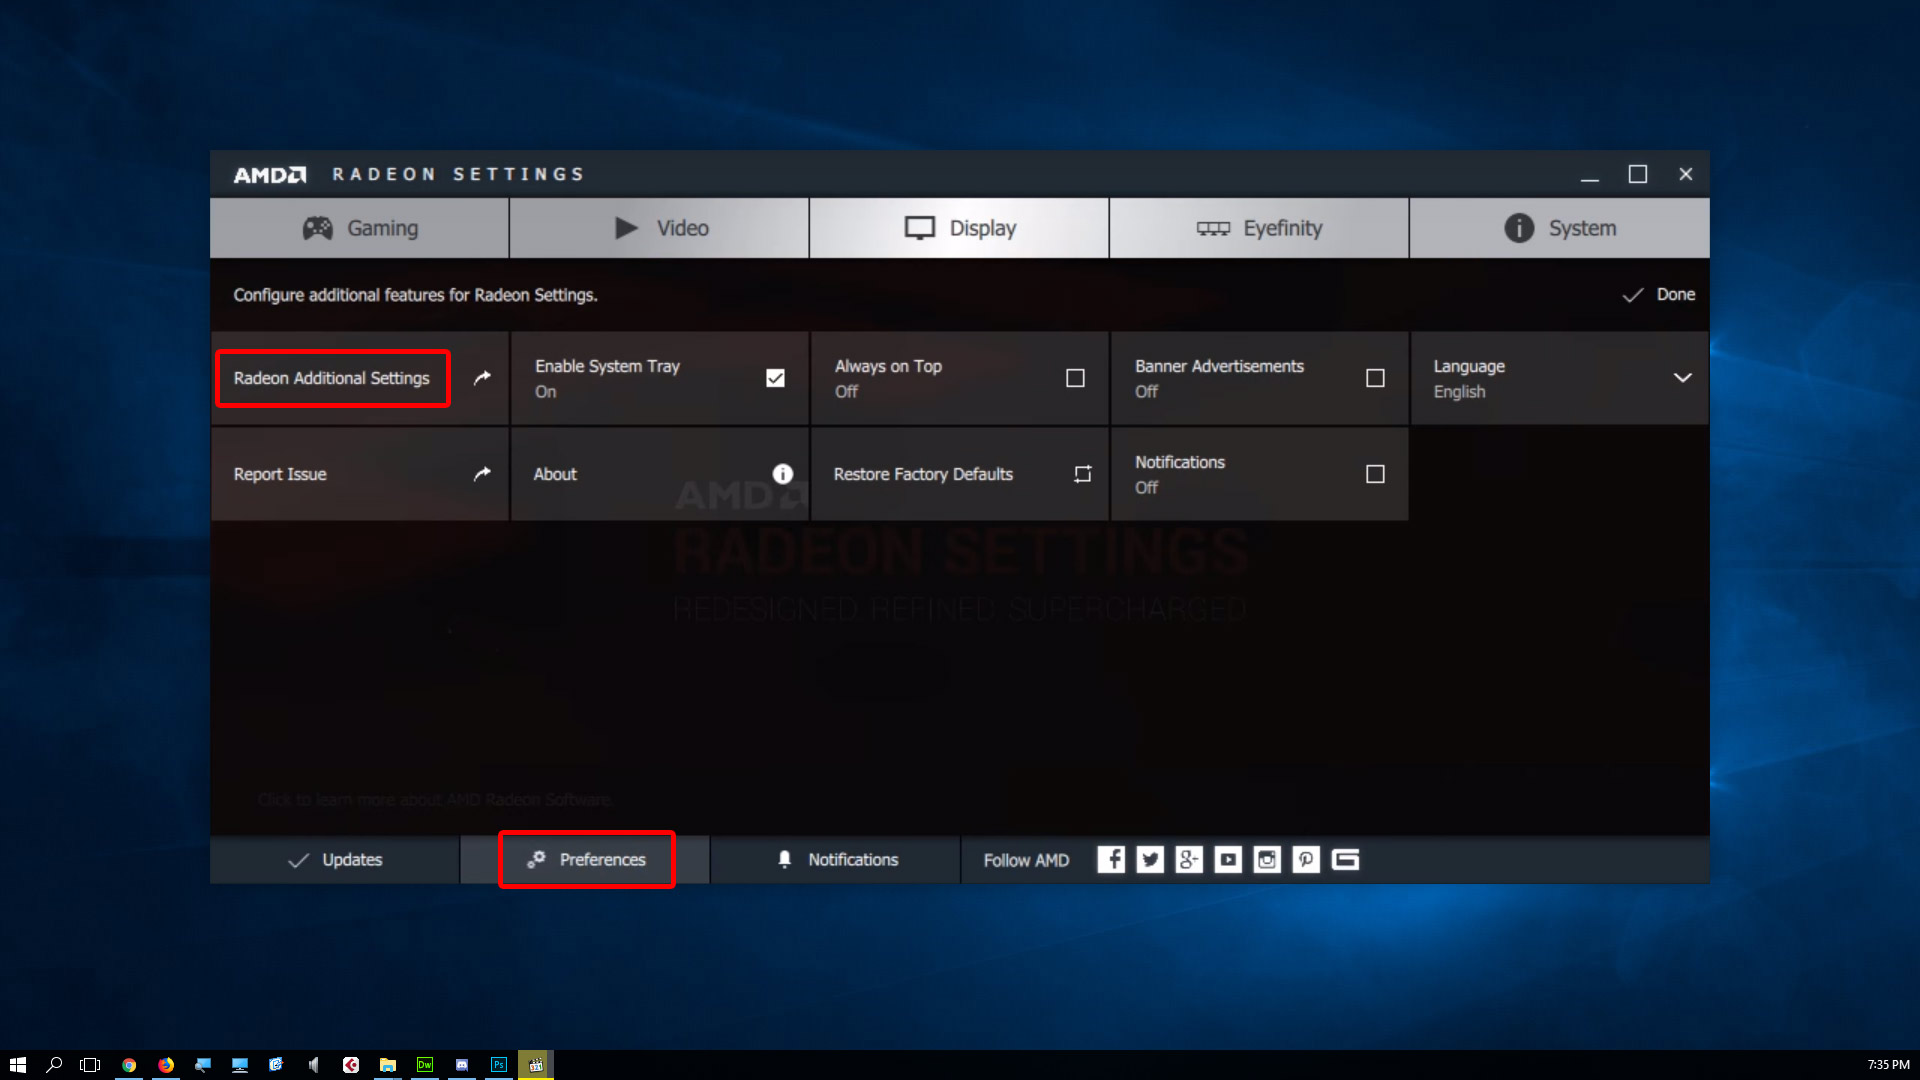Viewport: 1920px width, 1080px height.
Task: Open Task View in taskbar
Action: click(90, 1065)
